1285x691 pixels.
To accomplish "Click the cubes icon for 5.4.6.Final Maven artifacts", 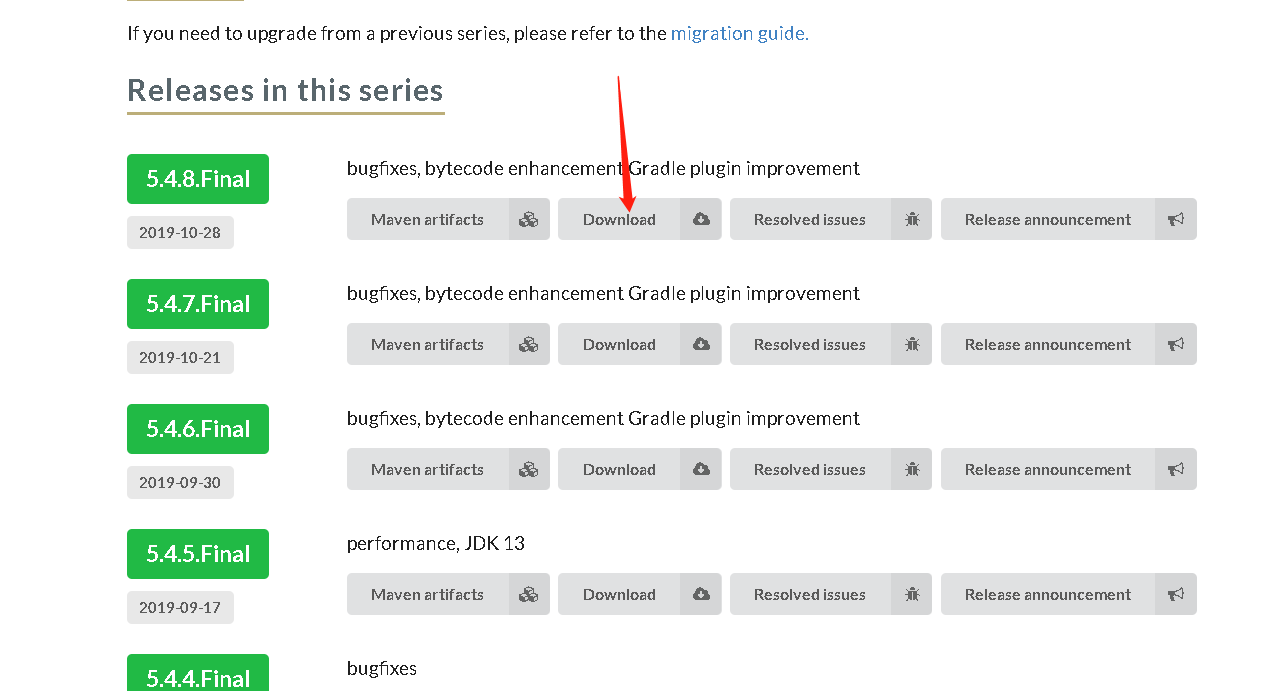I will tap(529, 469).
